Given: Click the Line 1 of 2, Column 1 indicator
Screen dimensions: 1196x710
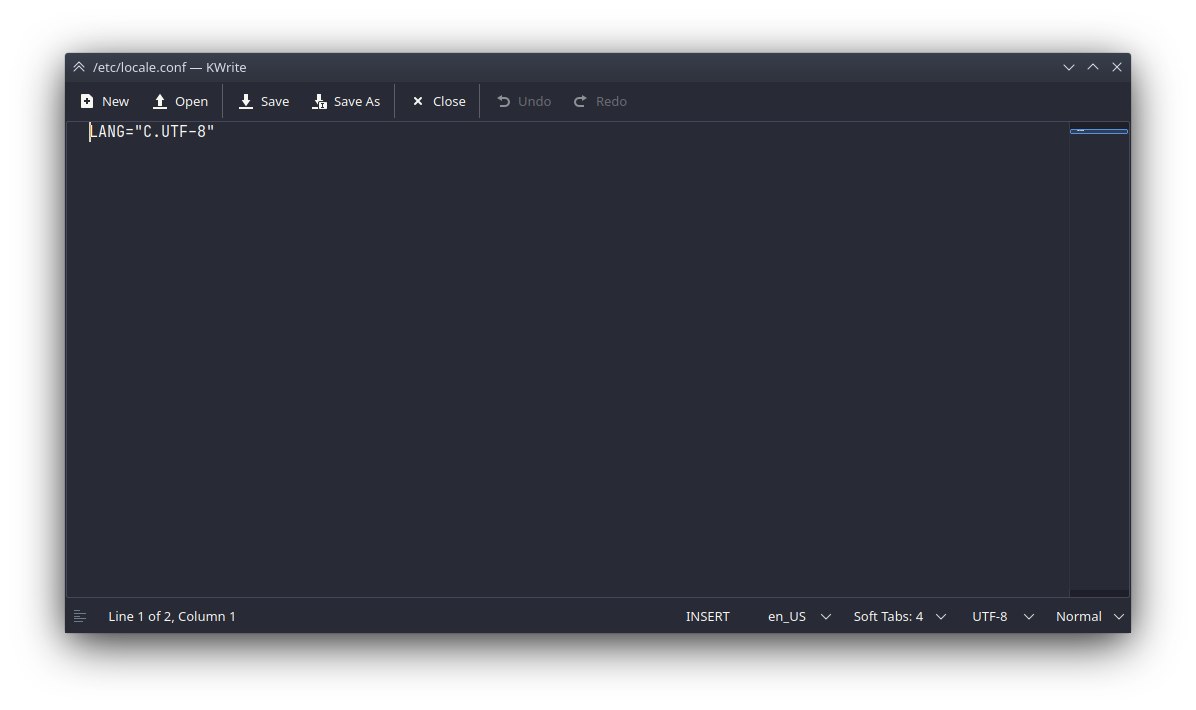Looking at the screenshot, I should click(172, 616).
